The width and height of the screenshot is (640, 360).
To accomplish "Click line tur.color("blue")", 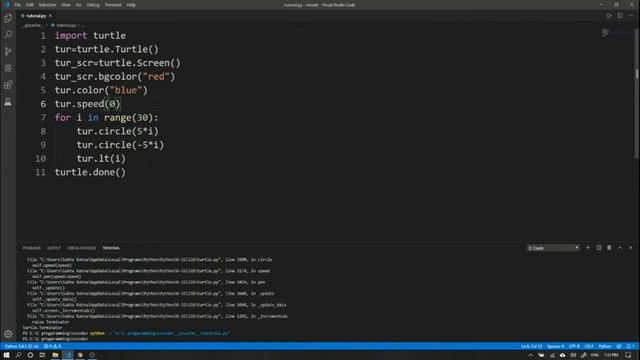I will point(101,90).
